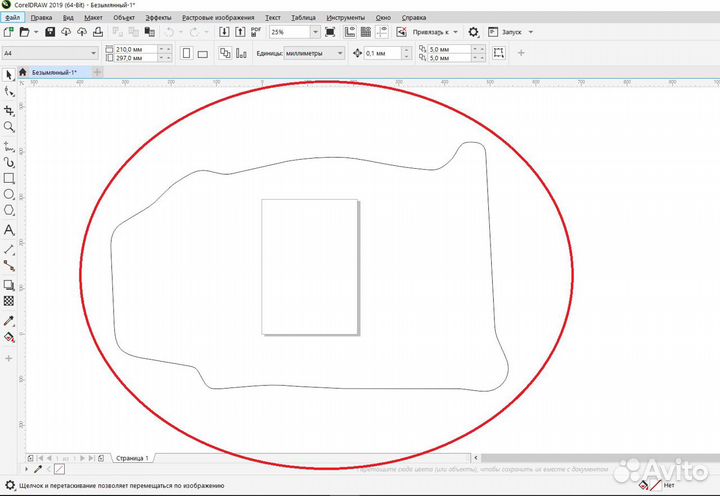Toggle Current page layout button
Screen dimensions: 720x496
(241, 53)
